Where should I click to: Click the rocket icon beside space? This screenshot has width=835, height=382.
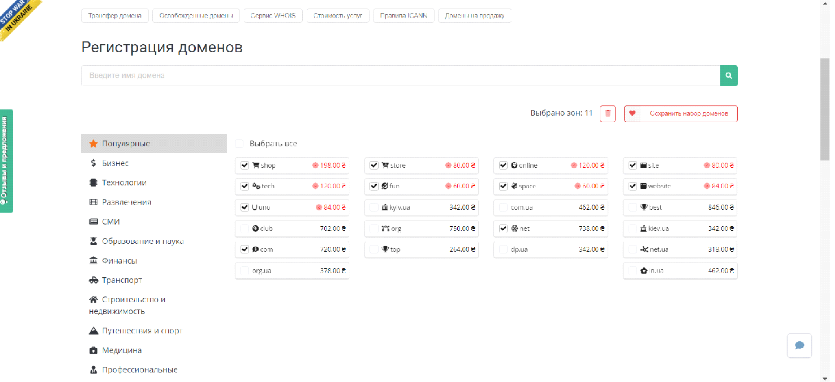pyautogui.click(x=514, y=186)
